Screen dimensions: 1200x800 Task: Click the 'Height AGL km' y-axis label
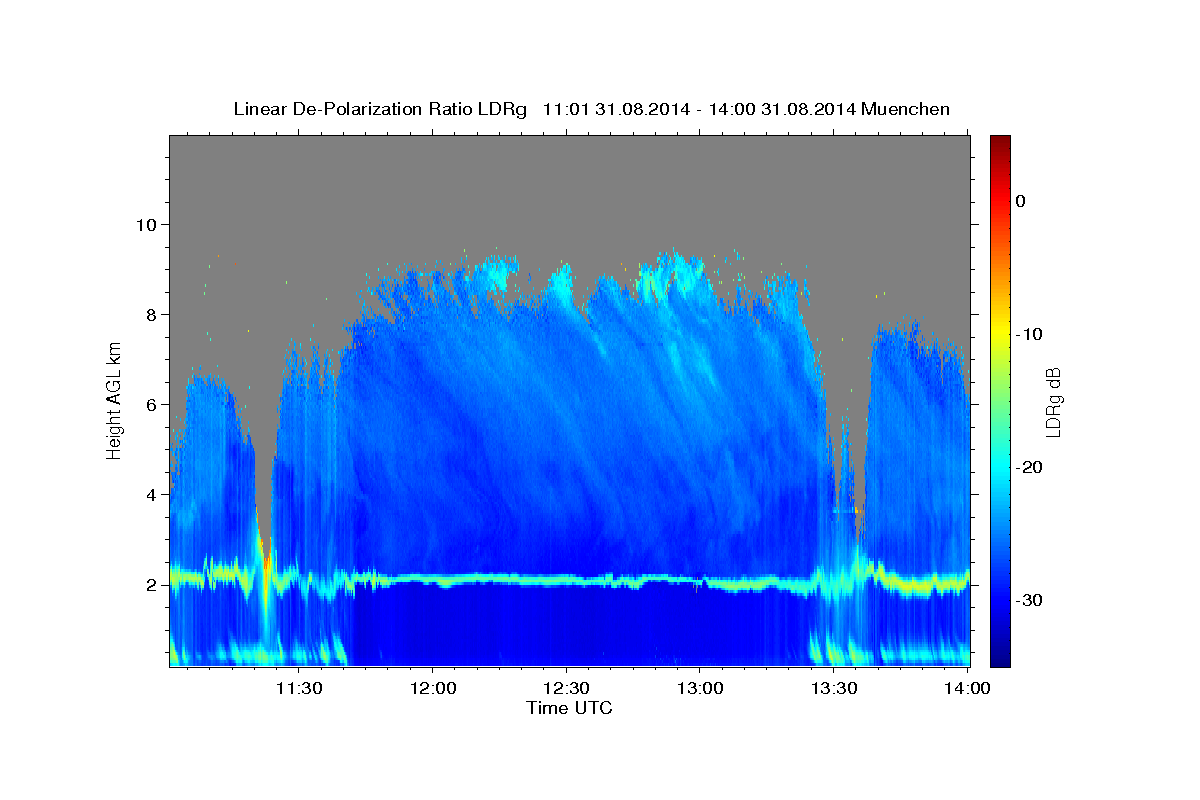coord(115,400)
